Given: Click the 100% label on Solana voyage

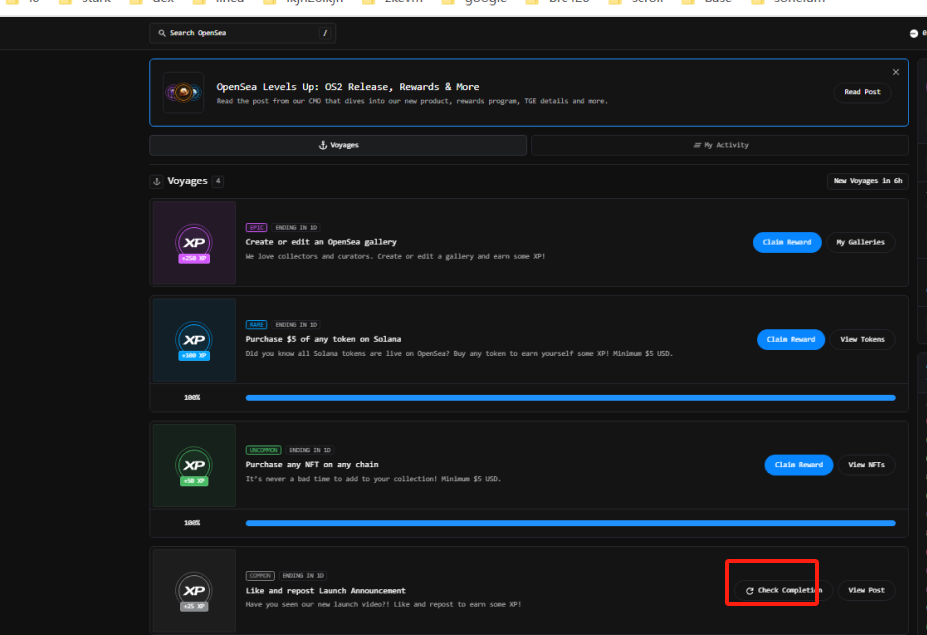Looking at the screenshot, I should [x=192, y=398].
